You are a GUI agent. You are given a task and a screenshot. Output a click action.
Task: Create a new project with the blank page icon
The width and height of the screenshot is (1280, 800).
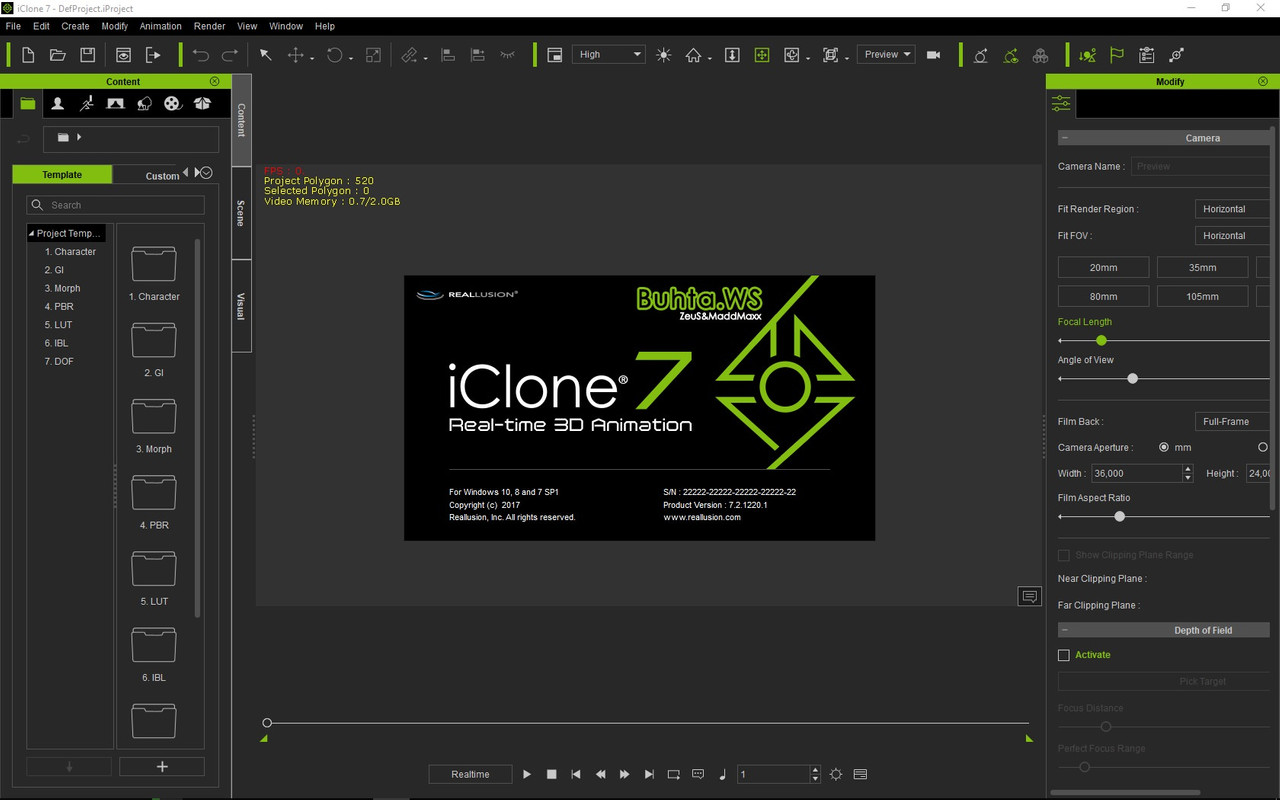click(28, 55)
